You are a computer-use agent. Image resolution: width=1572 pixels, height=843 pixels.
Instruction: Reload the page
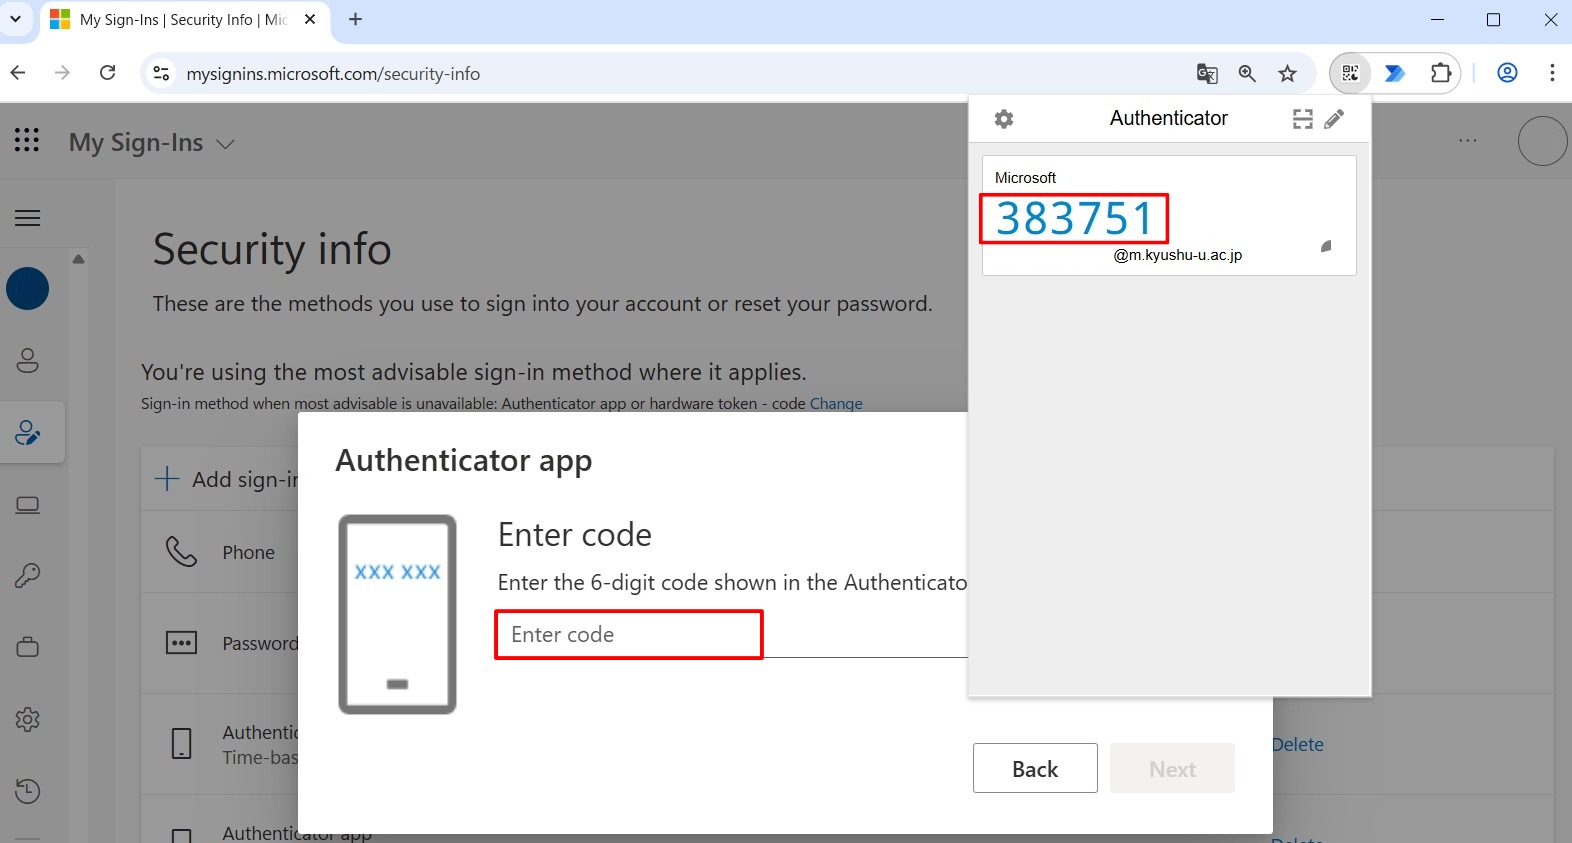click(x=108, y=72)
